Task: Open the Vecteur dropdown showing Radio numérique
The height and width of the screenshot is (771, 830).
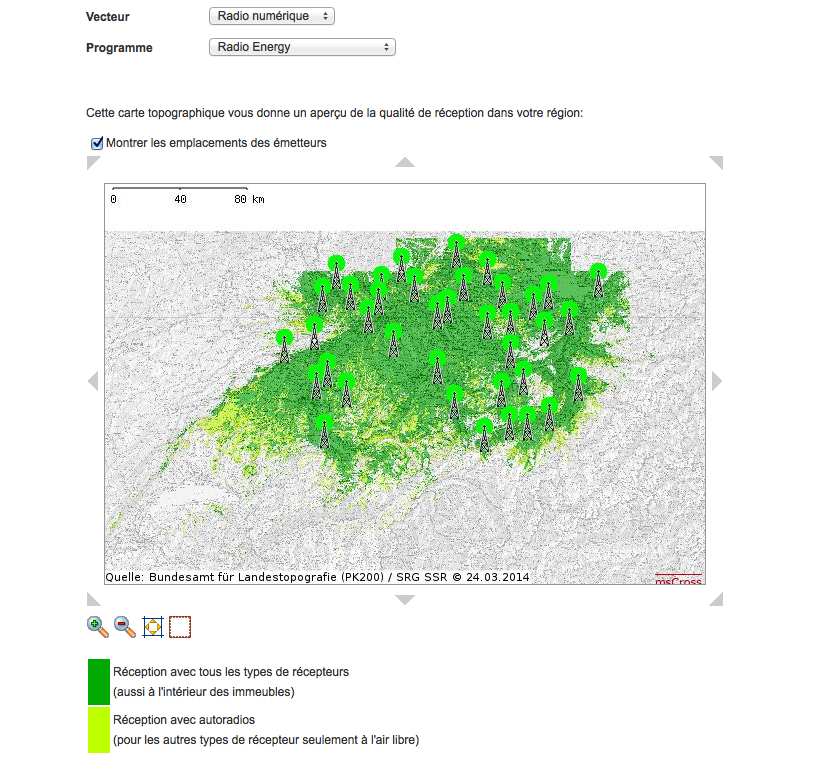Action: (272, 17)
